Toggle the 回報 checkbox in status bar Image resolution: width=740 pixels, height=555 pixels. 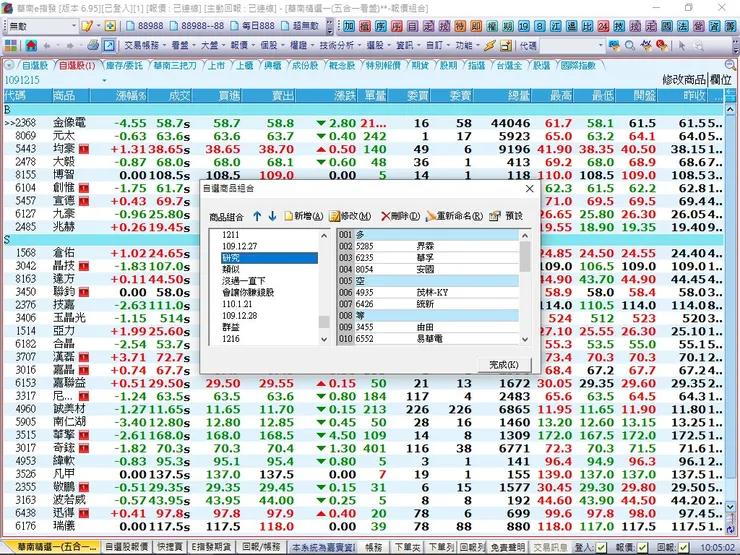pyautogui.click(x=683, y=547)
